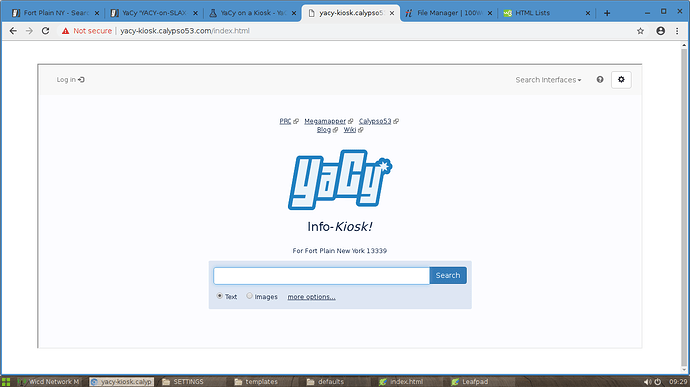Expand the Search Interfaces dropdown
The height and width of the screenshot is (387, 690).
pos(548,80)
